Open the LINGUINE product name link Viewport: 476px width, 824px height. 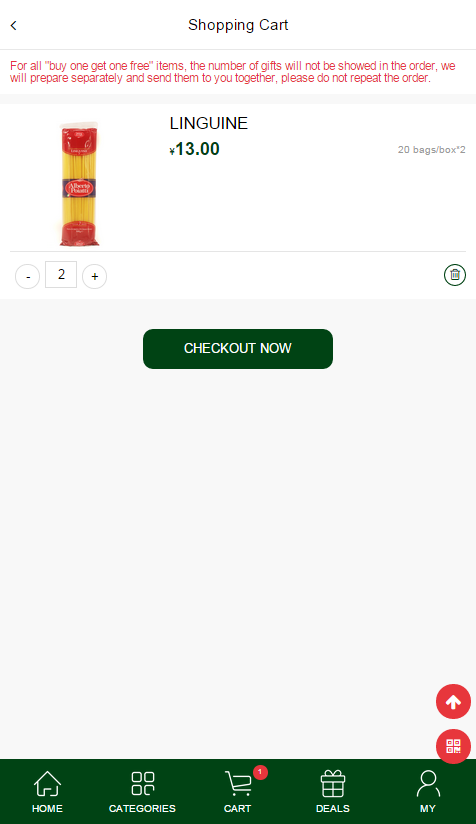pyautogui.click(x=209, y=123)
